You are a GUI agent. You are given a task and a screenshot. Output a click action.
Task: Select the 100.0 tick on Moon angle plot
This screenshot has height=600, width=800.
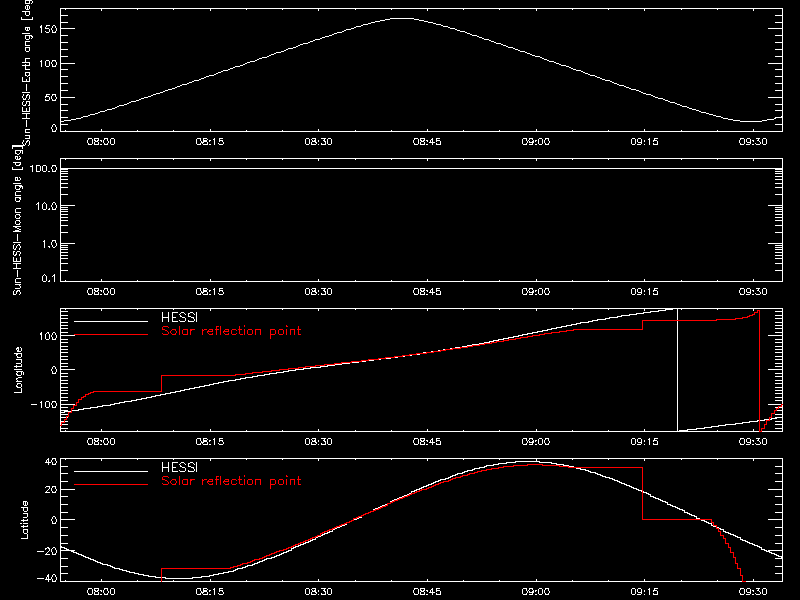tap(43, 169)
